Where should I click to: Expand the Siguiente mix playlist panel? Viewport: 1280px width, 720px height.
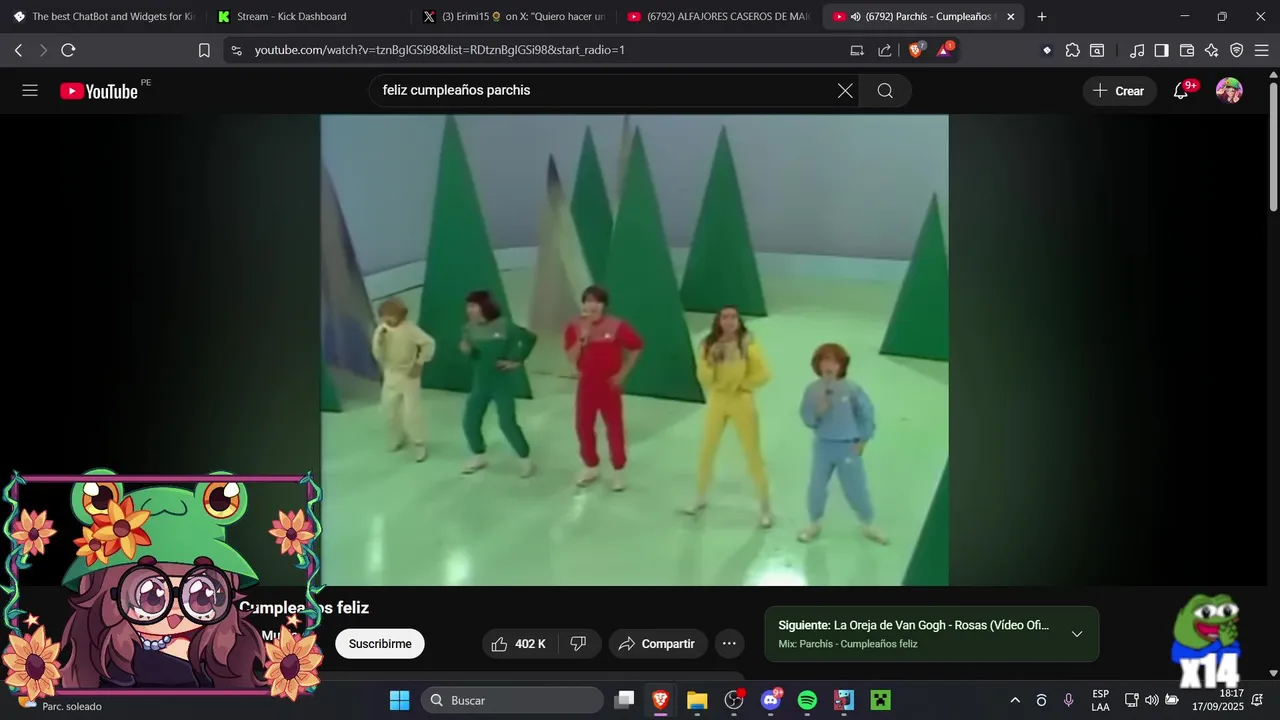click(x=1077, y=634)
